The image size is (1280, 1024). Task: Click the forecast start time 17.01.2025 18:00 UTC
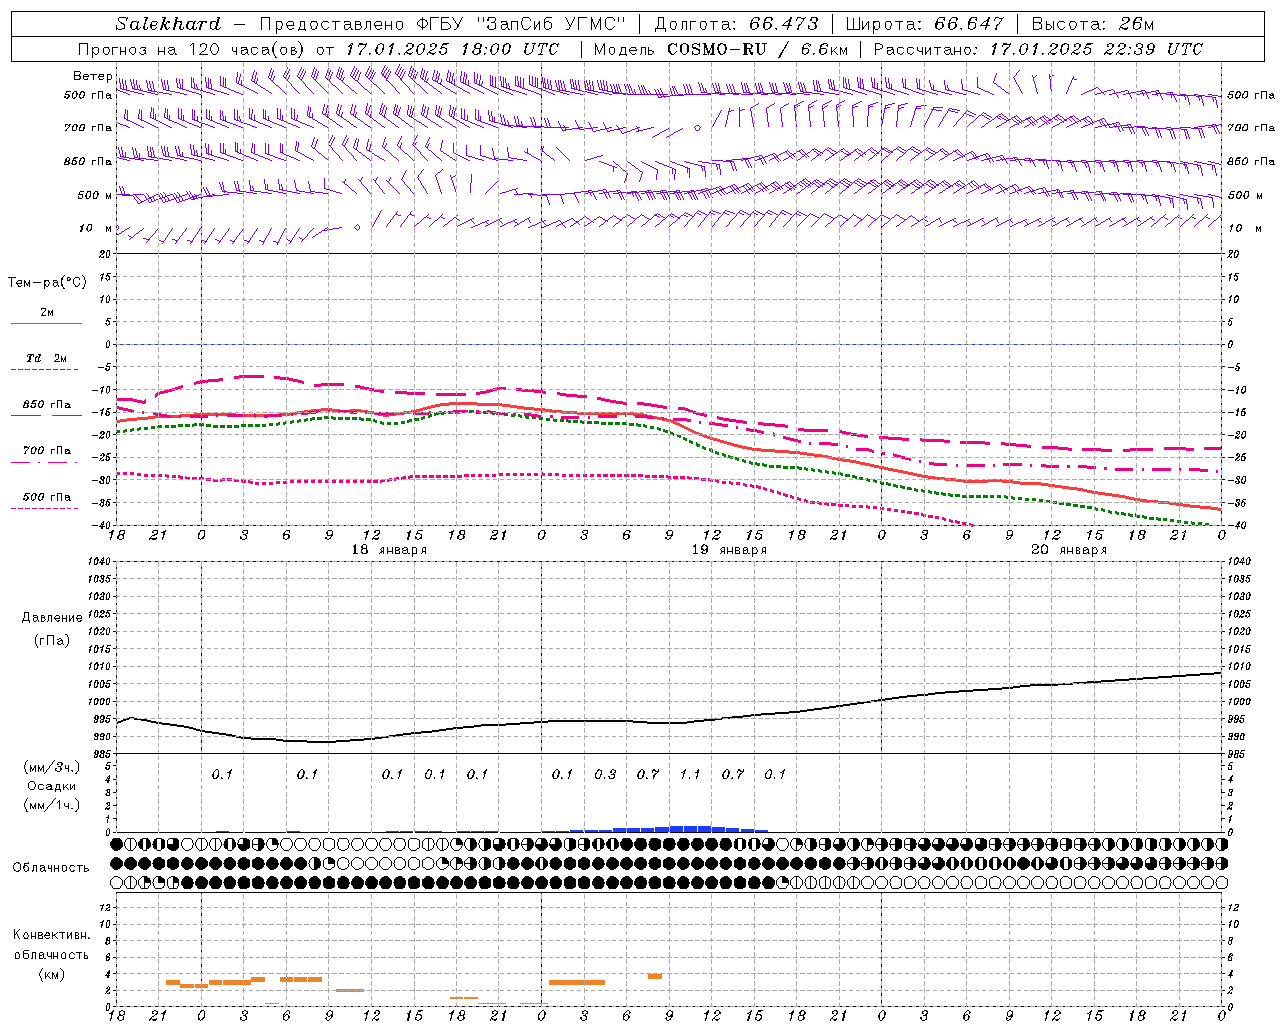click(452, 49)
